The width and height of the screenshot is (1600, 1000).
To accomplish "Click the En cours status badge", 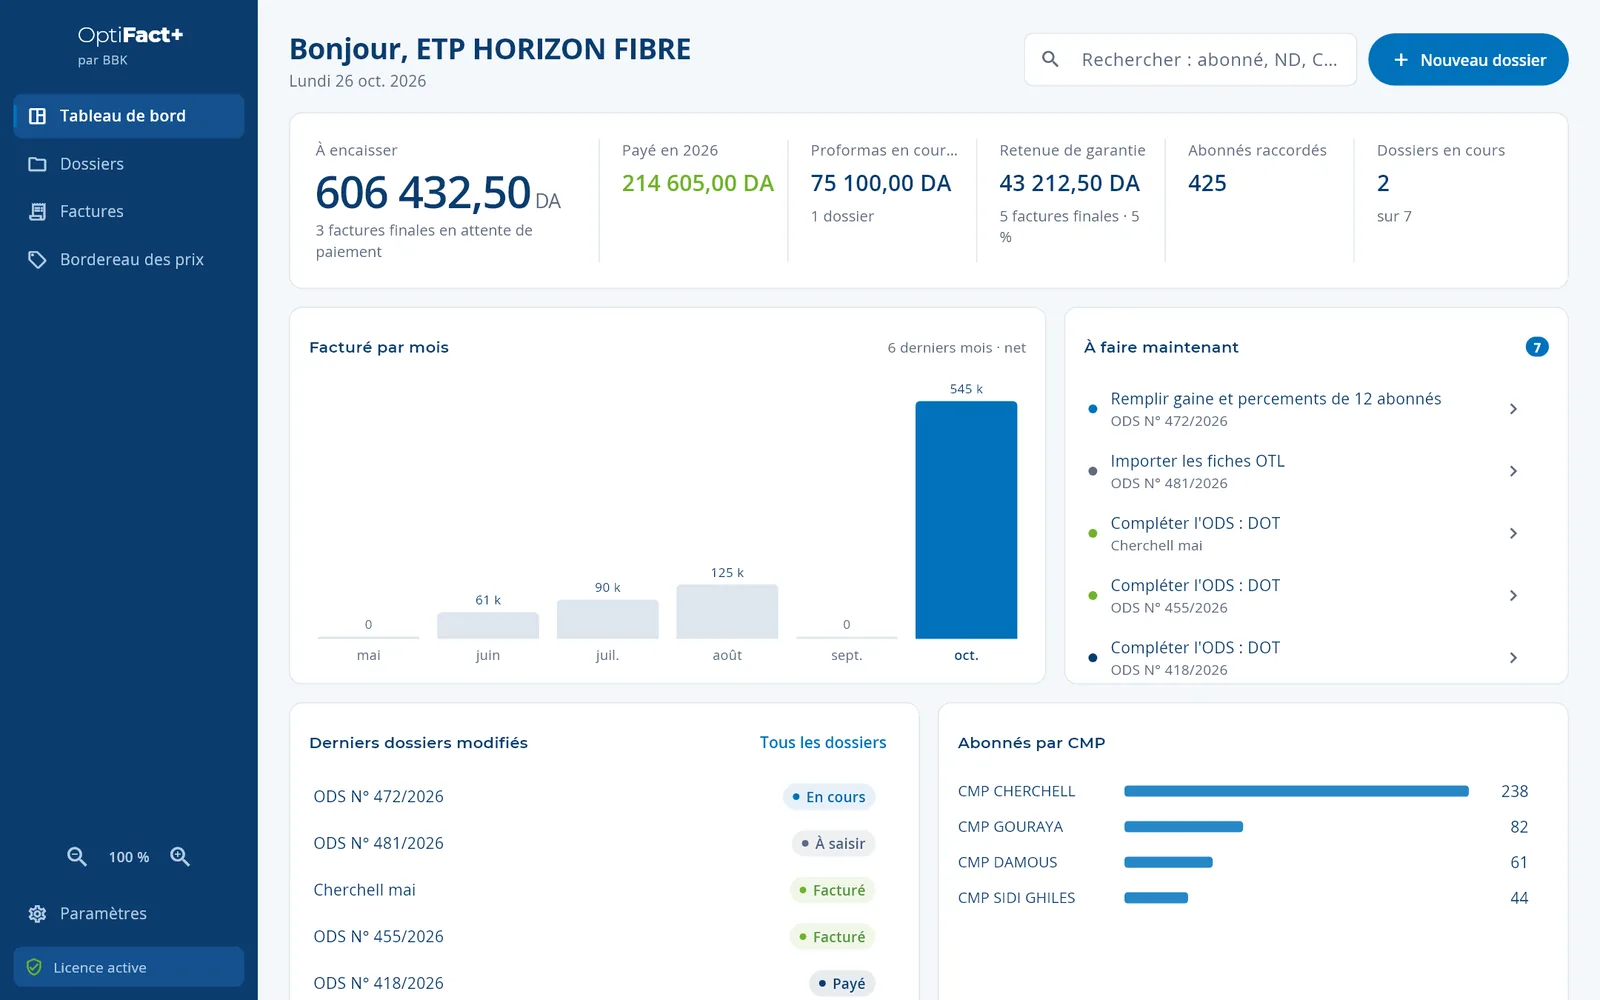I will (x=829, y=797).
